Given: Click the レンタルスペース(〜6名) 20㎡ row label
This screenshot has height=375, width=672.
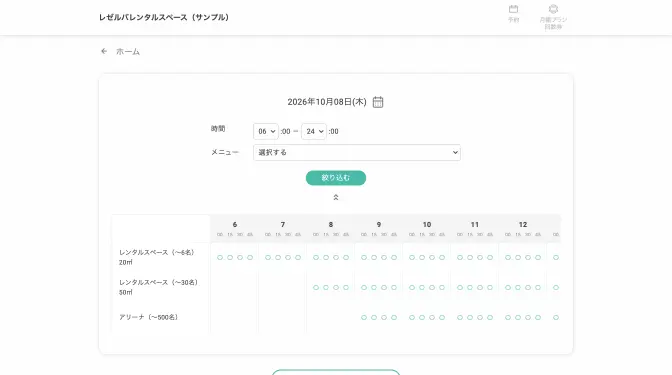Looking at the screenshot, I should (x=157, y=257).
